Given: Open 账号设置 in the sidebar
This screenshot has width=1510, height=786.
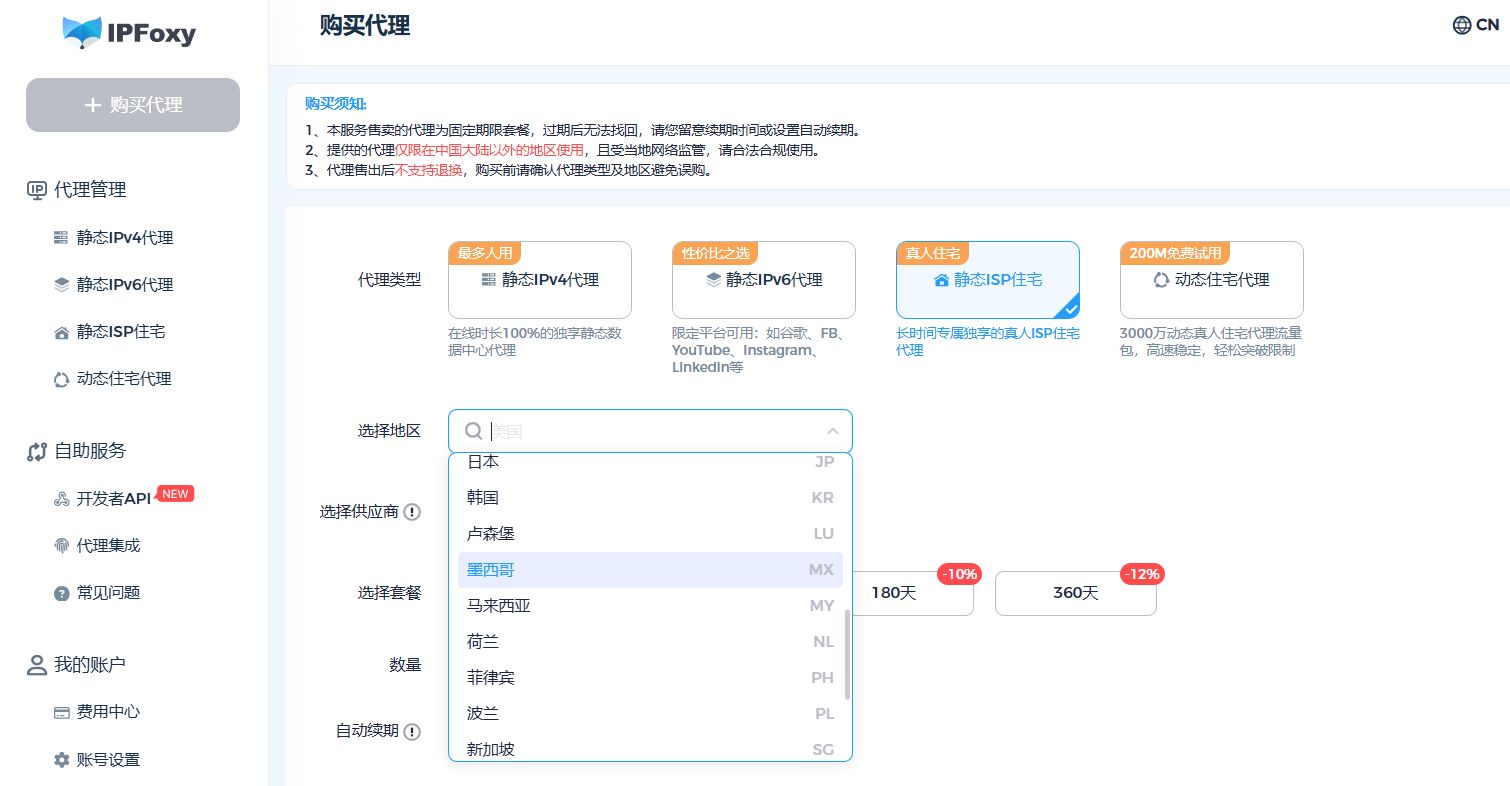Looking at the screenshot, I should click(x=108, y=760).
